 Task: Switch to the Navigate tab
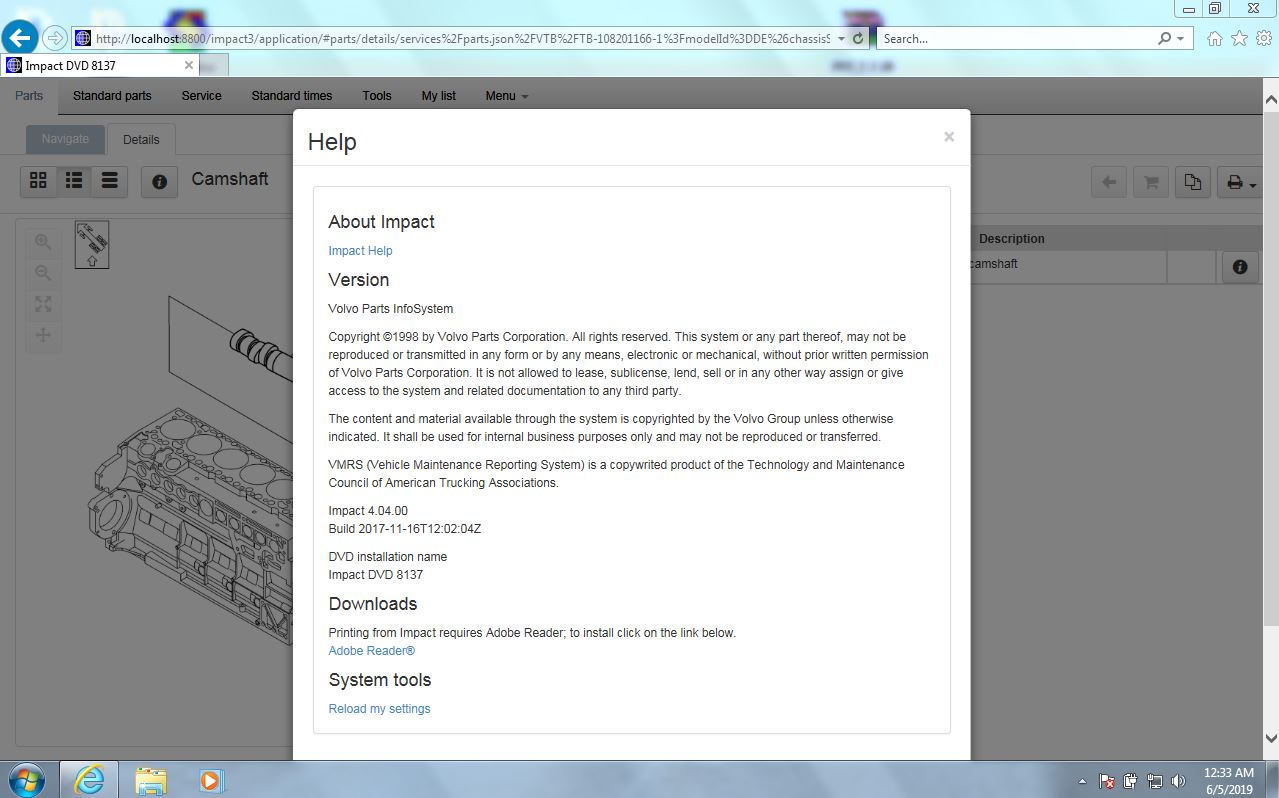65,139
